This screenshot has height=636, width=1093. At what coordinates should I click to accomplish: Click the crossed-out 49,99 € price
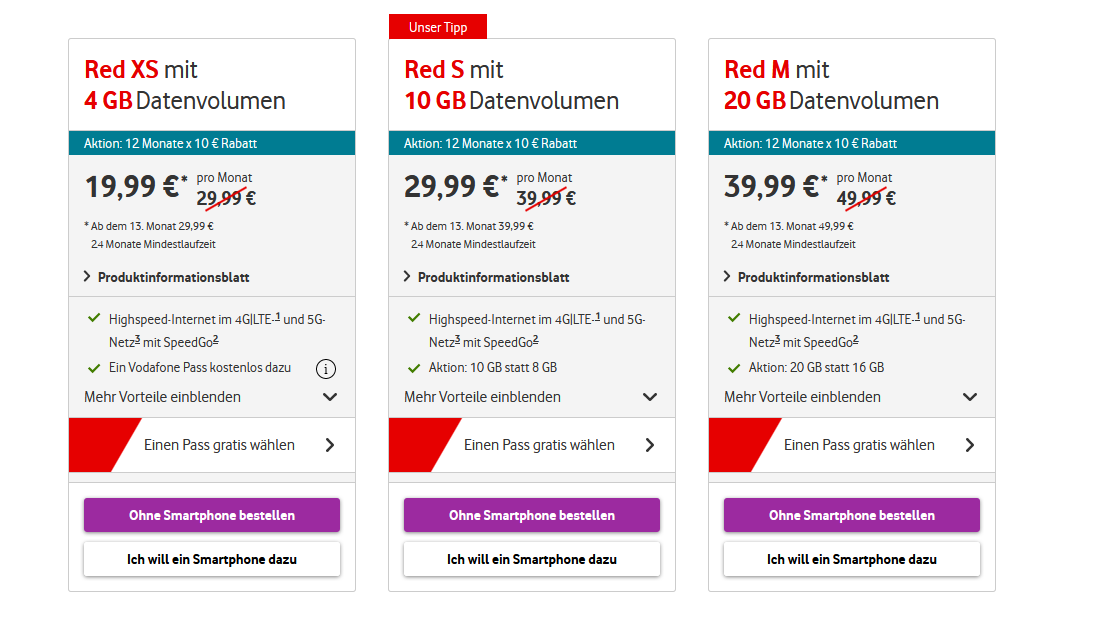pos(866,198)
